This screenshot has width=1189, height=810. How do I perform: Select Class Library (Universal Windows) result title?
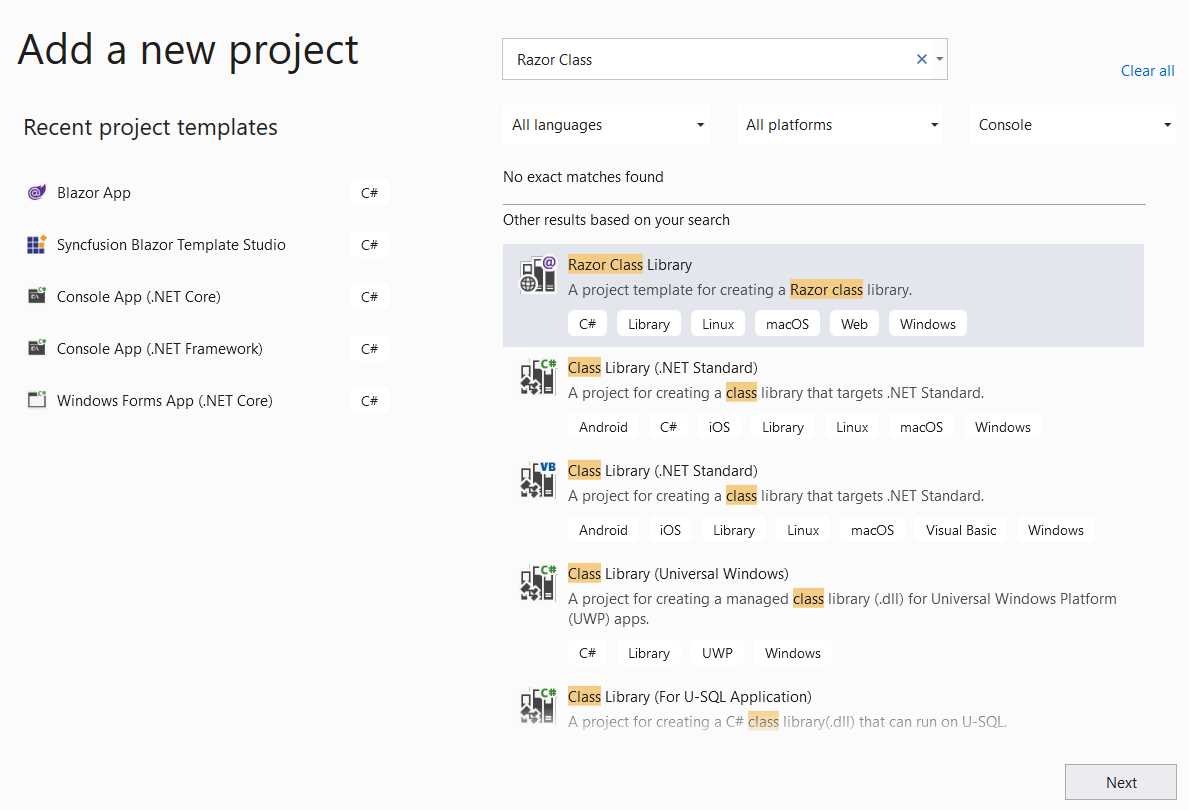678,573
